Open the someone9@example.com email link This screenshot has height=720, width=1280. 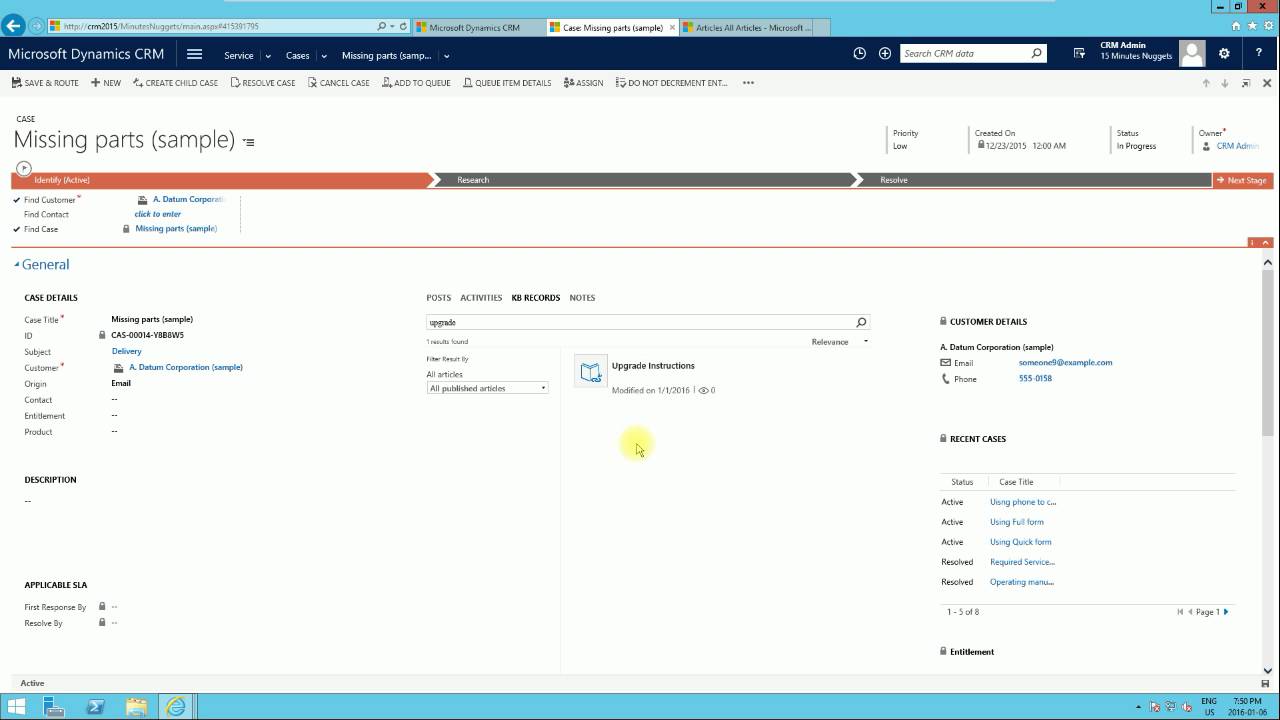[1065, 362]
